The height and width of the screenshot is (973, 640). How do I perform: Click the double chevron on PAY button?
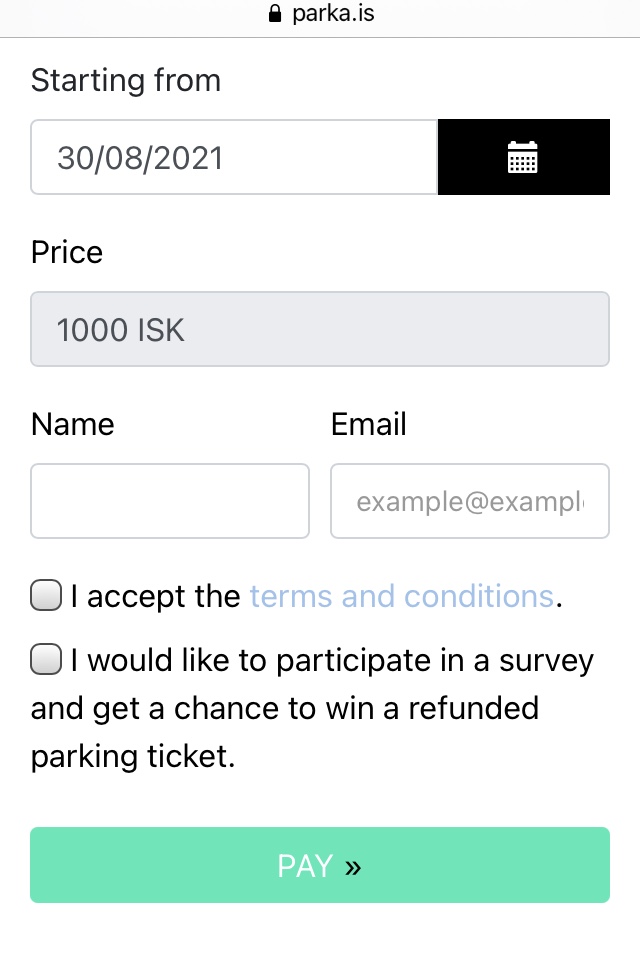352,866
